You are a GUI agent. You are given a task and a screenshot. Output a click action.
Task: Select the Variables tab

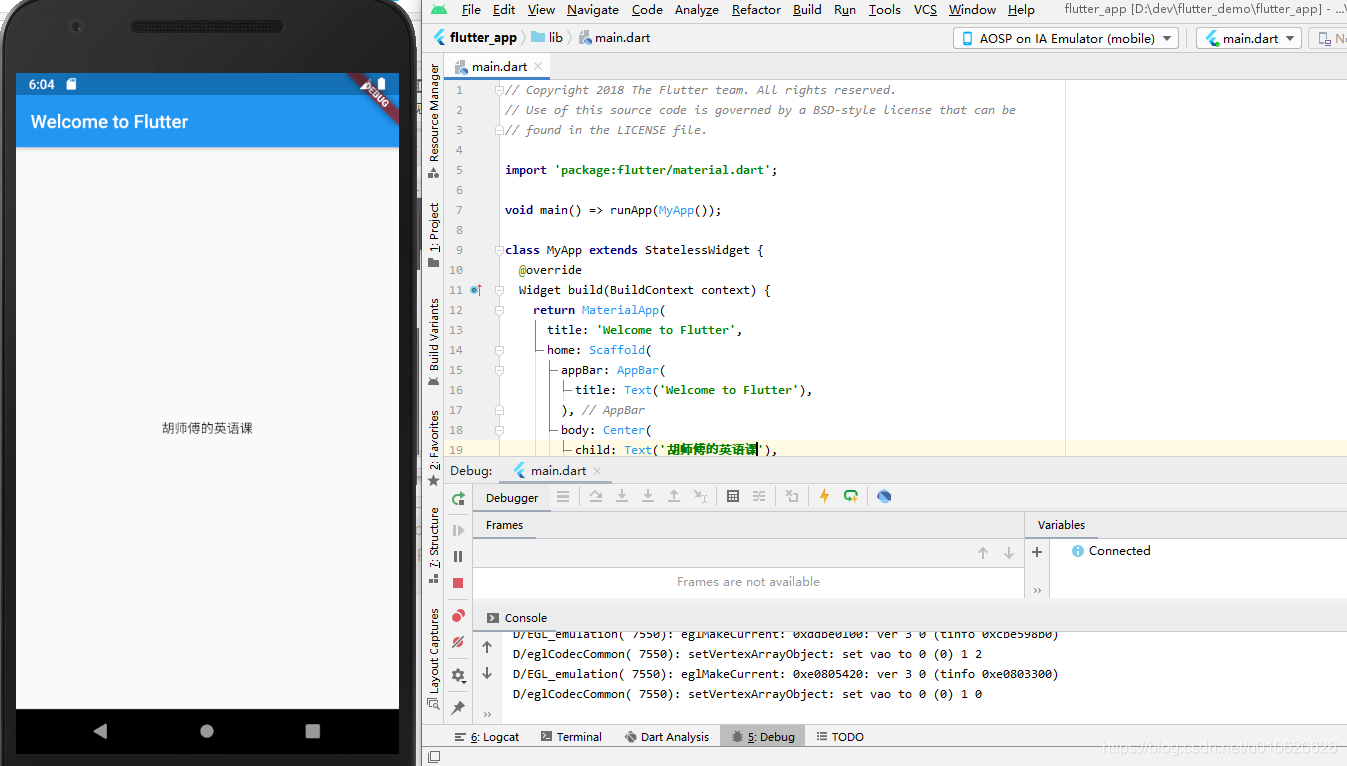point(1061,525)
